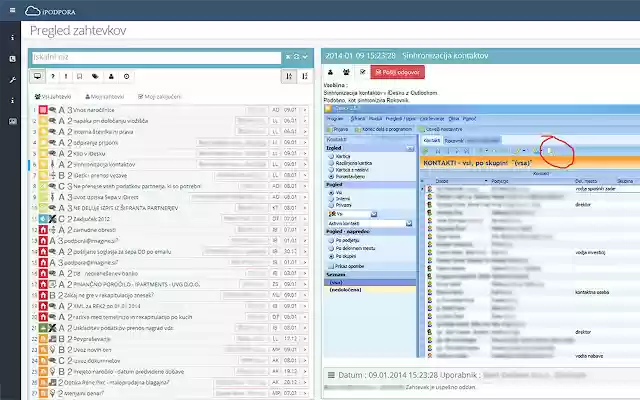
Task: Focus the 'Iskalni niz' search field
Action: (x=157, y=58)
